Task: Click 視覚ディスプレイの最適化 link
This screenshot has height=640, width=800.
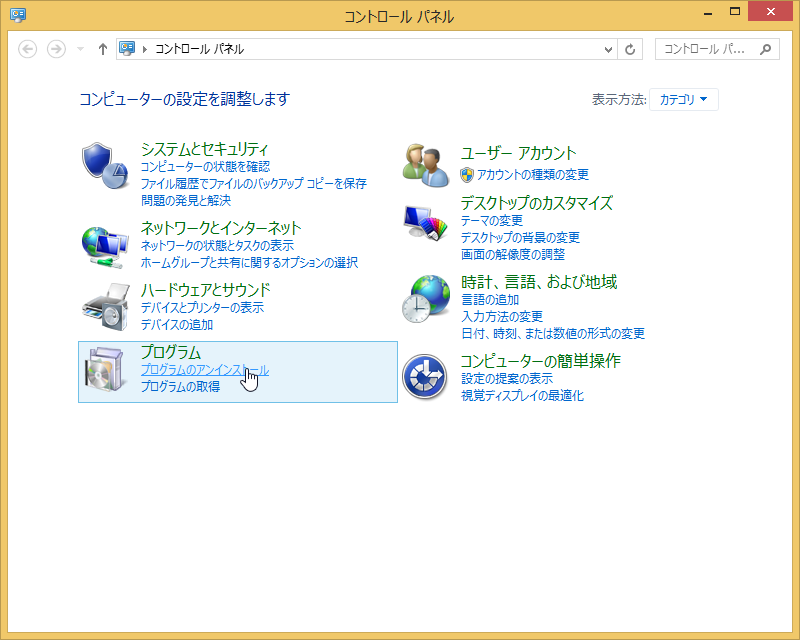Action: click(x=522, y=395)
